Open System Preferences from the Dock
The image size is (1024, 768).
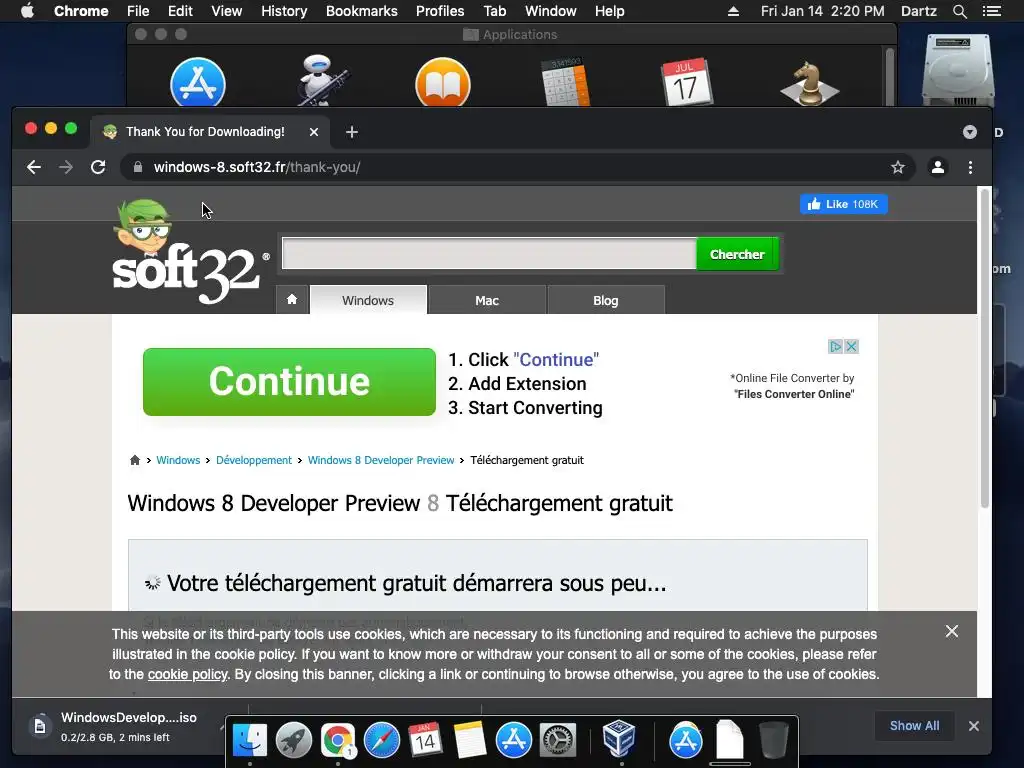pos(558,741)
